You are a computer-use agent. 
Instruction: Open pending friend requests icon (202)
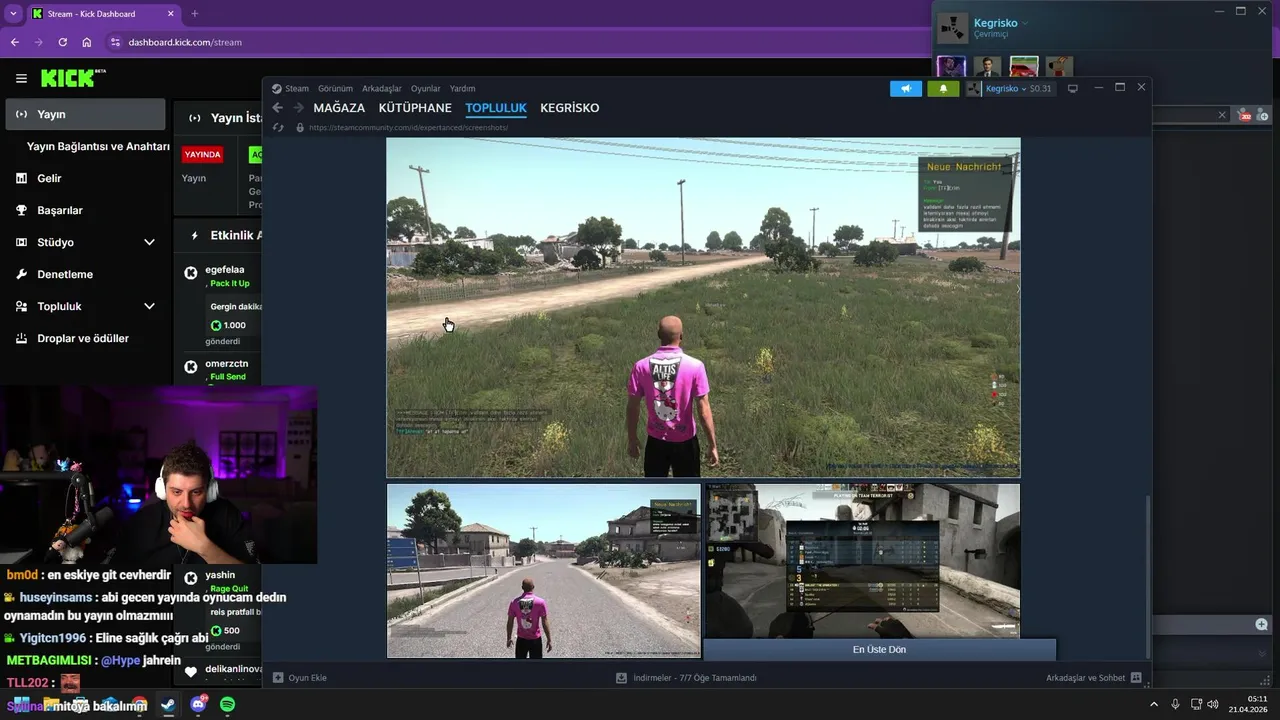pyautogui.click(x=1245, y=116)
